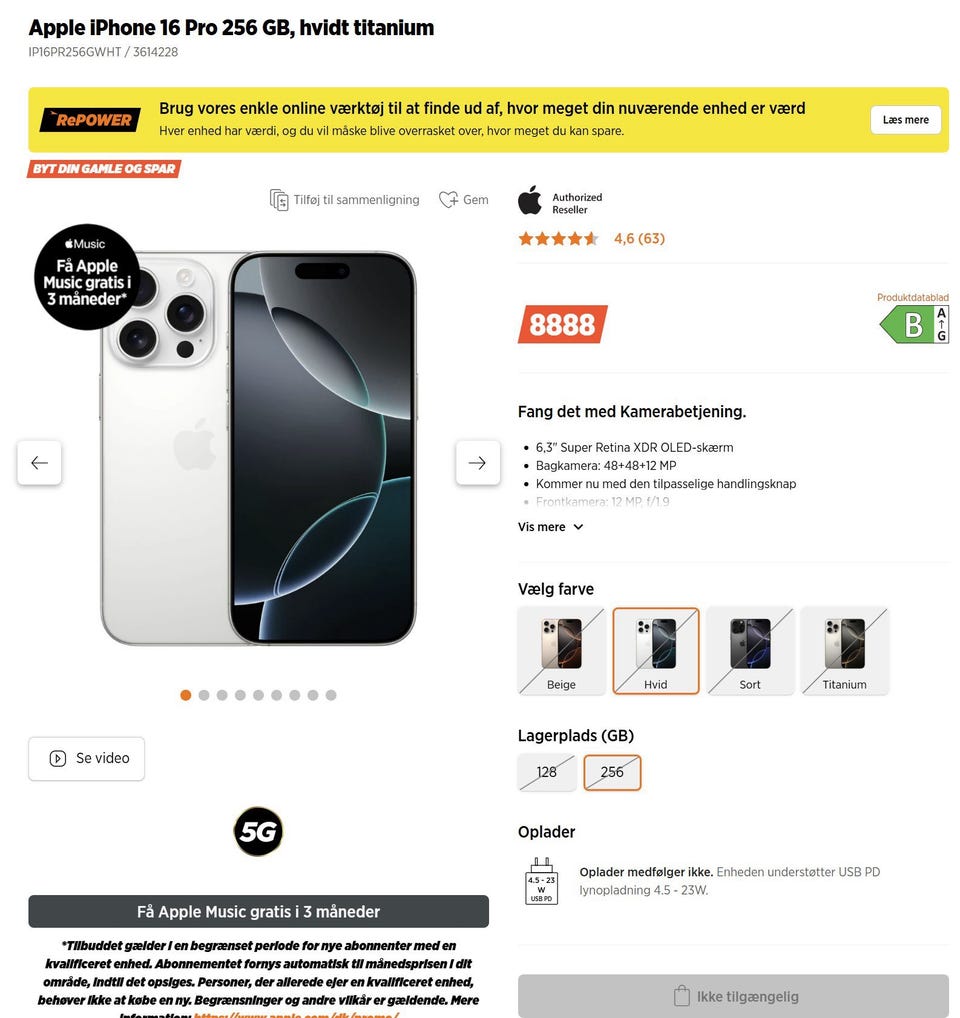Choose the Beige color variant
Image resolution: width=960 pixels, height=1018 pixels.
(x=561, y=651)
